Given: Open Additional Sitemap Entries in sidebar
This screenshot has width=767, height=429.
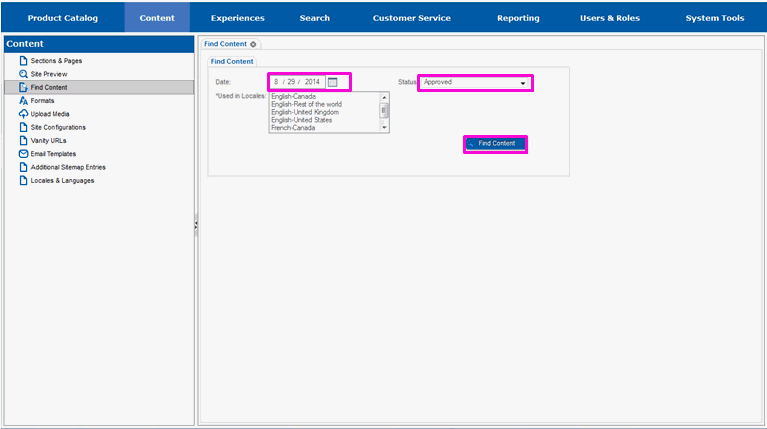Looking at the screenshot, I should coord(68,167).
